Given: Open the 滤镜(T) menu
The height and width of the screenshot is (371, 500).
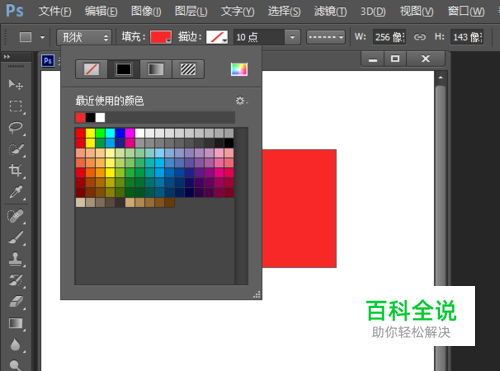Looking at the screenshot, I should pos(330,11).
